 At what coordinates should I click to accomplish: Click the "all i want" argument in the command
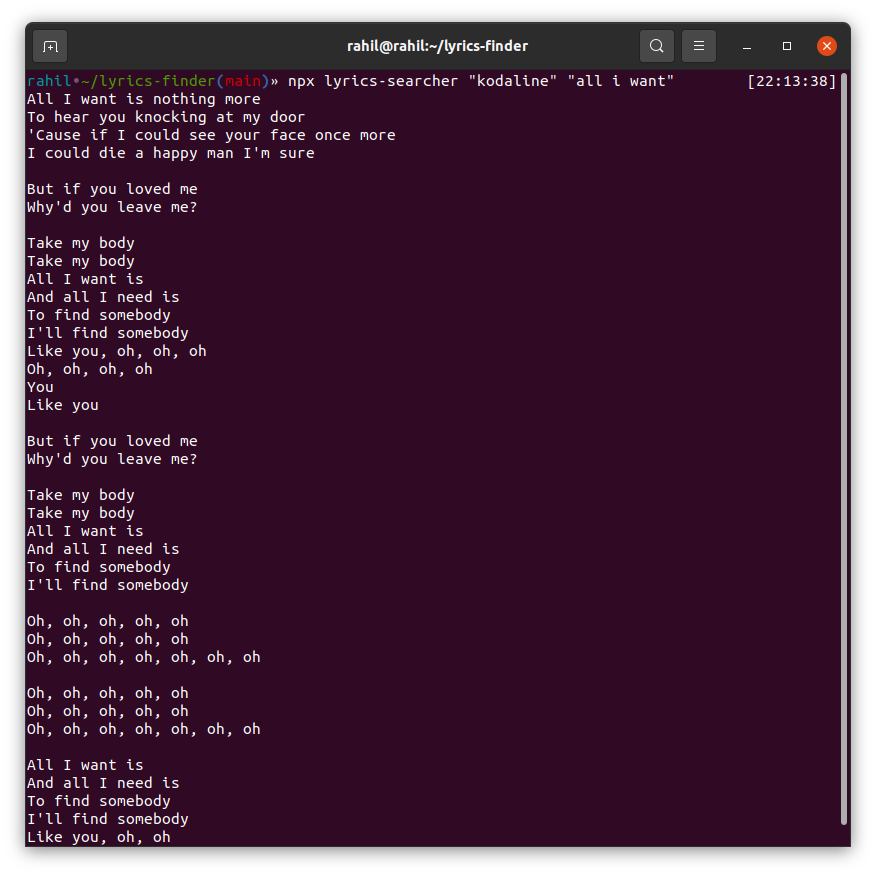(621, 82)
